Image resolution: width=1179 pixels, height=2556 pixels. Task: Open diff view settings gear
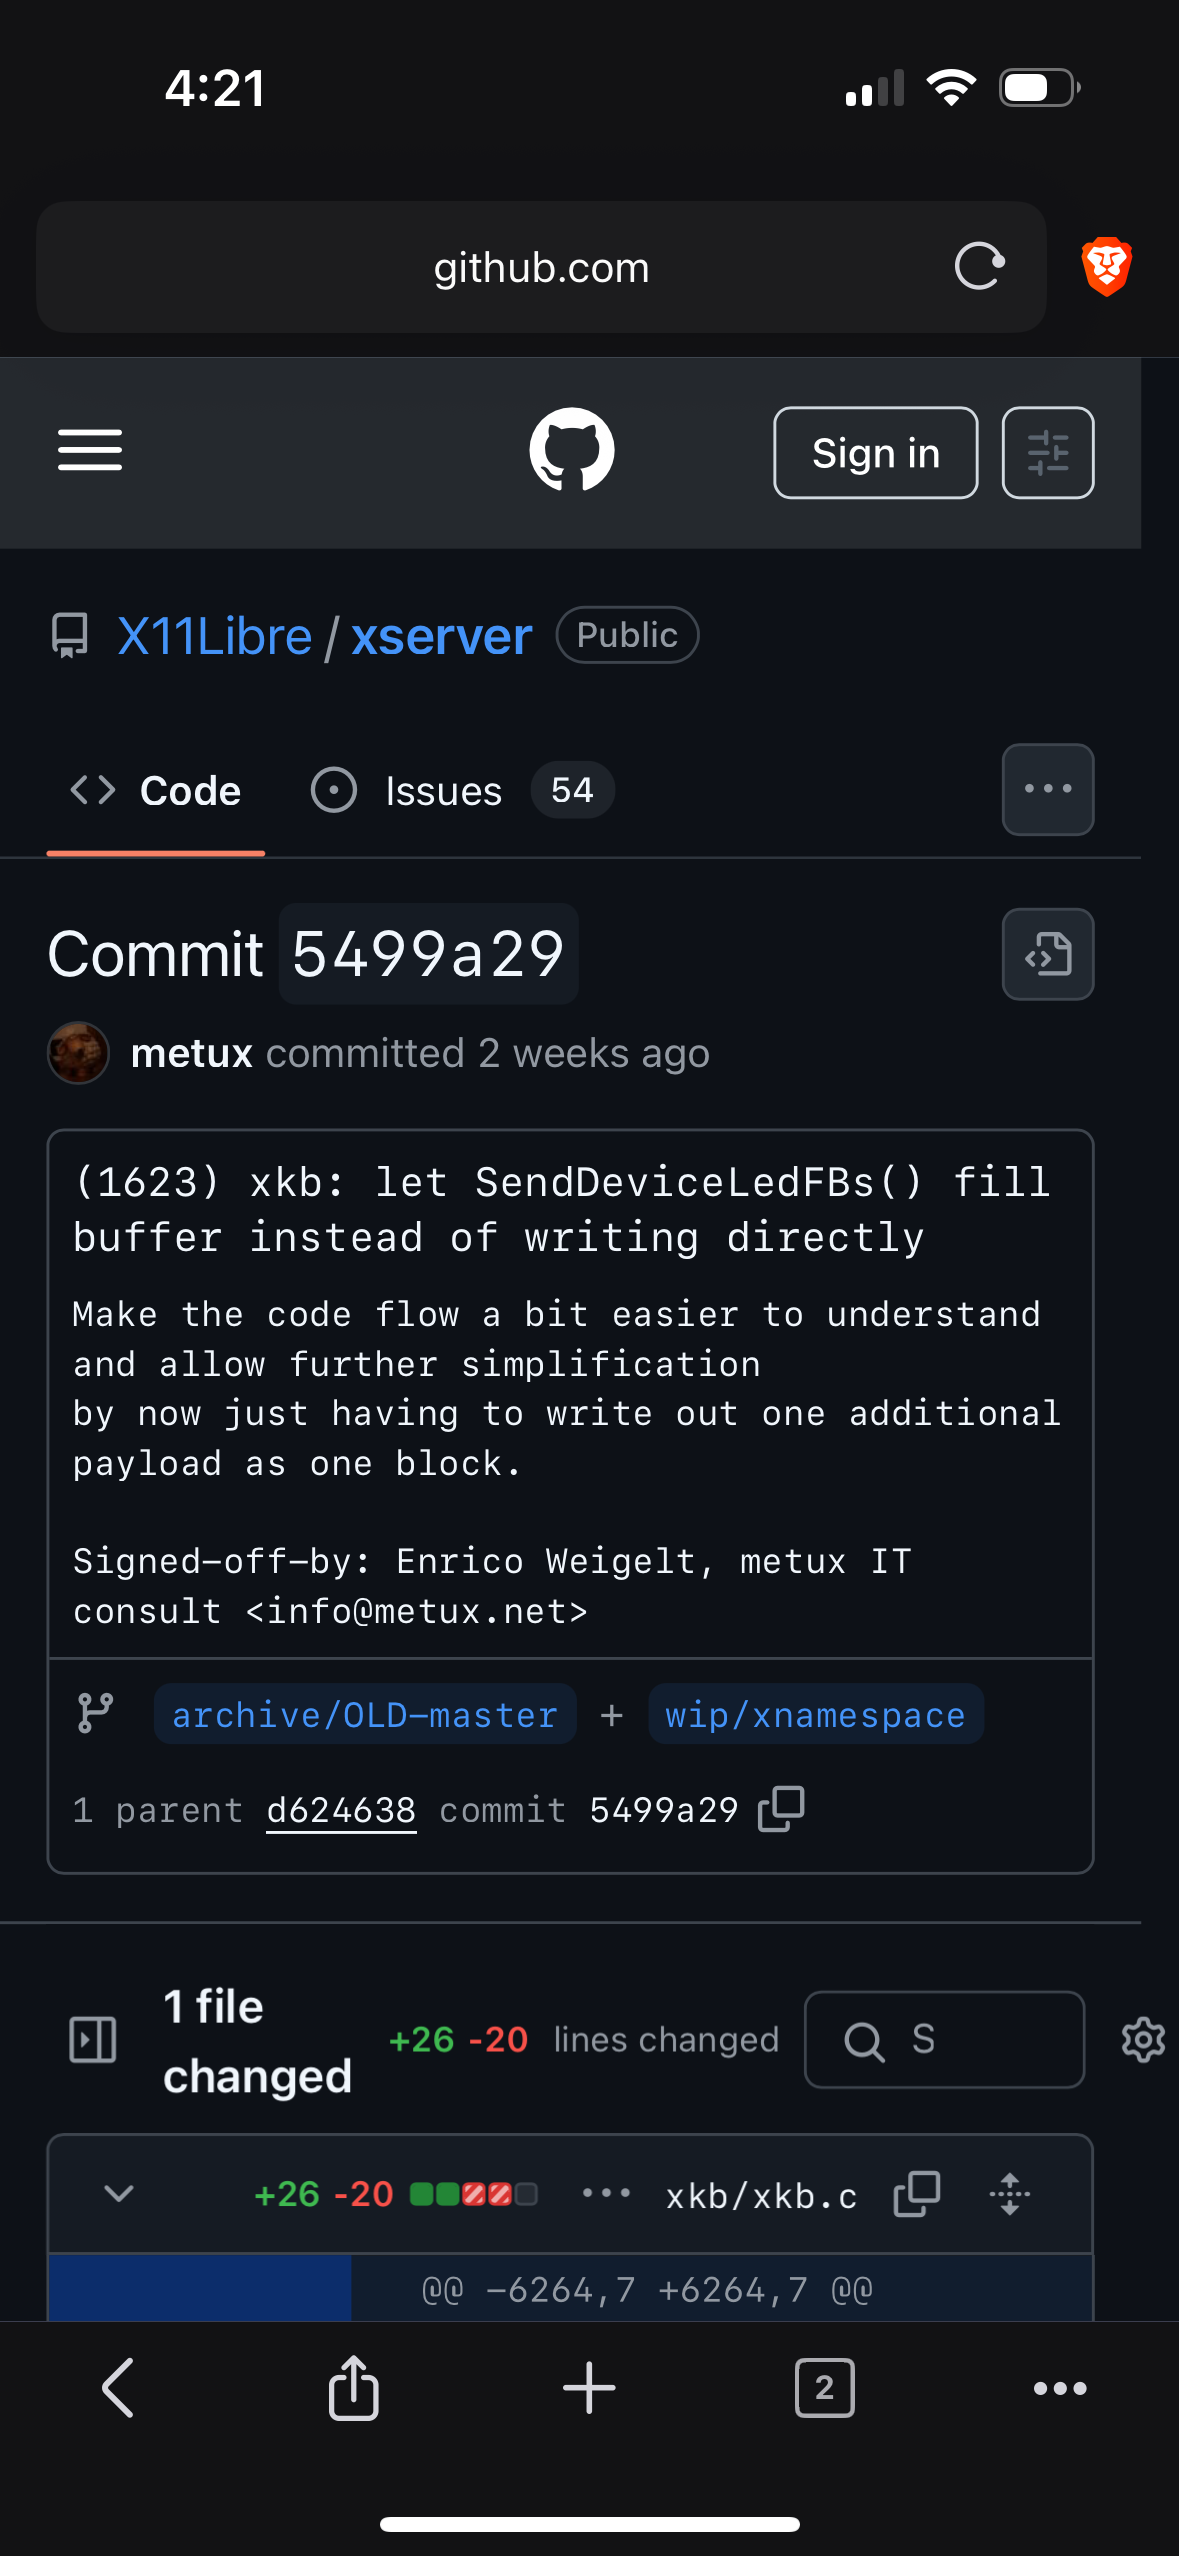click(x=1143, y=2040)
